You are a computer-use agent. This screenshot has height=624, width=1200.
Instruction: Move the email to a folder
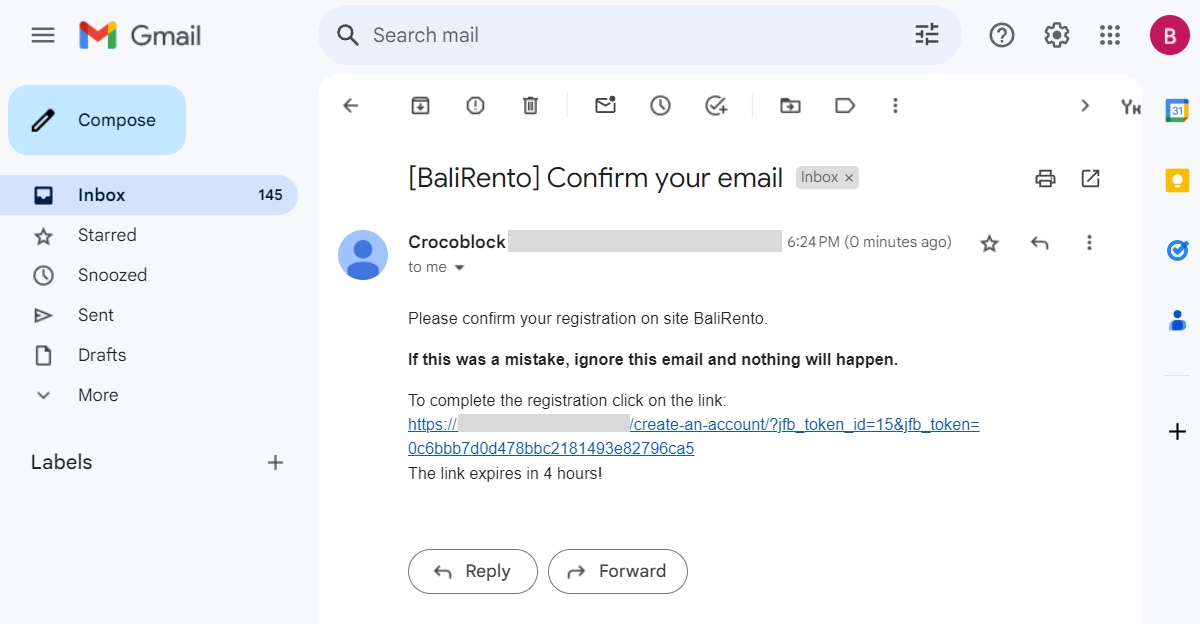(x=790, y=105)
